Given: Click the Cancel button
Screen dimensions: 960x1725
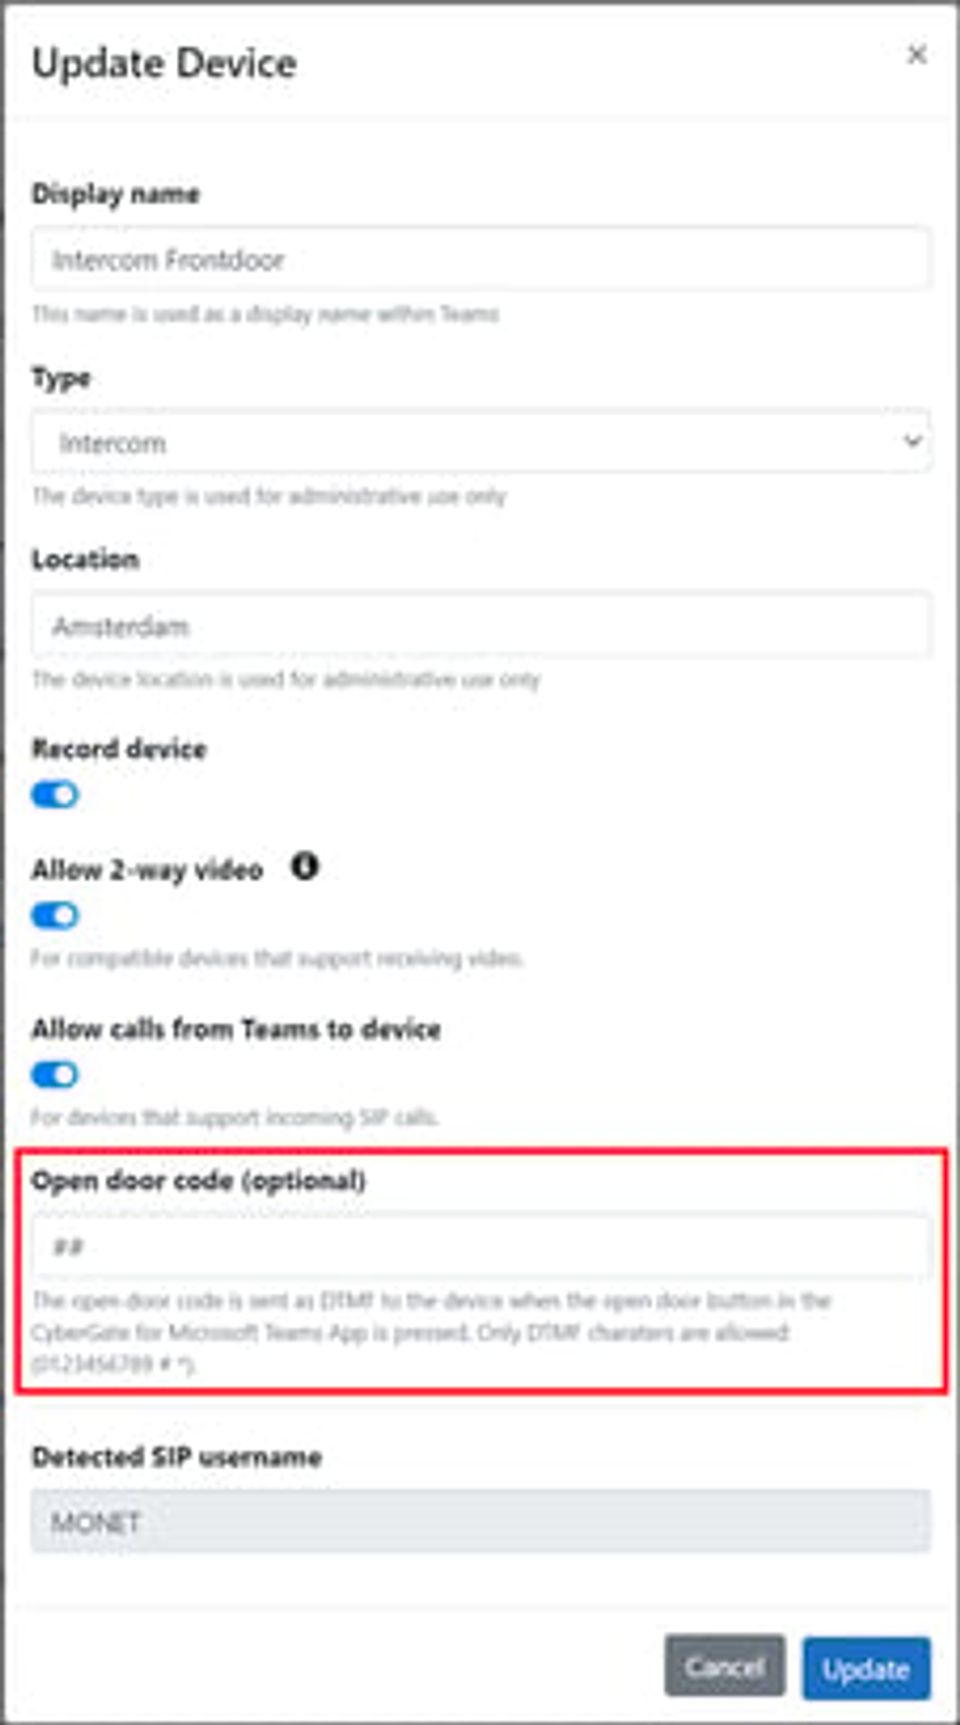Looking at the screenshot, I should 725,1667.
